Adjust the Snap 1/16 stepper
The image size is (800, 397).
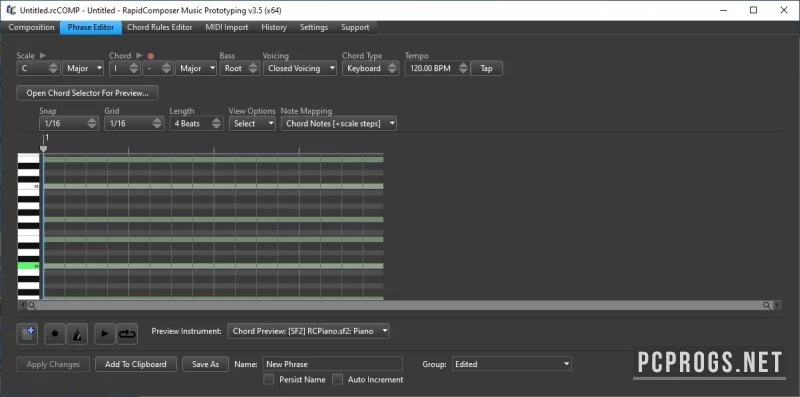92,123
